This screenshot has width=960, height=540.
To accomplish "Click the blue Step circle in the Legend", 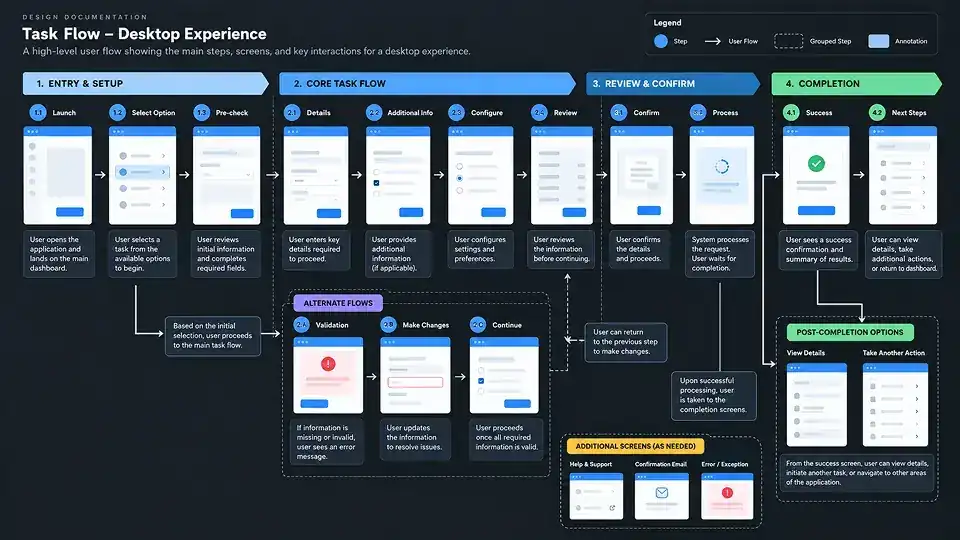I will [x=661, y=41].
